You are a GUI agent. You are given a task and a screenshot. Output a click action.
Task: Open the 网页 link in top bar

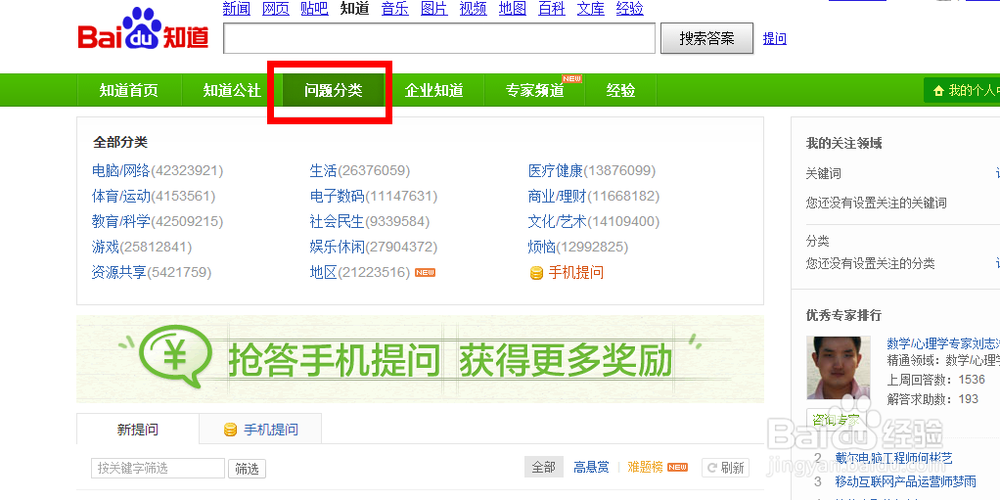[276, 9]
